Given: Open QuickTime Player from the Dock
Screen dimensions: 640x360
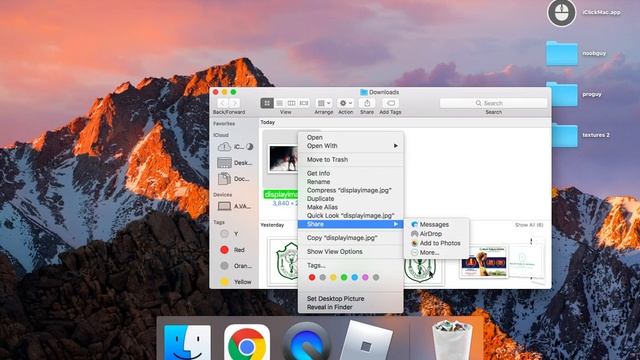Looking at the screenshot, I should tap(307, 342).
